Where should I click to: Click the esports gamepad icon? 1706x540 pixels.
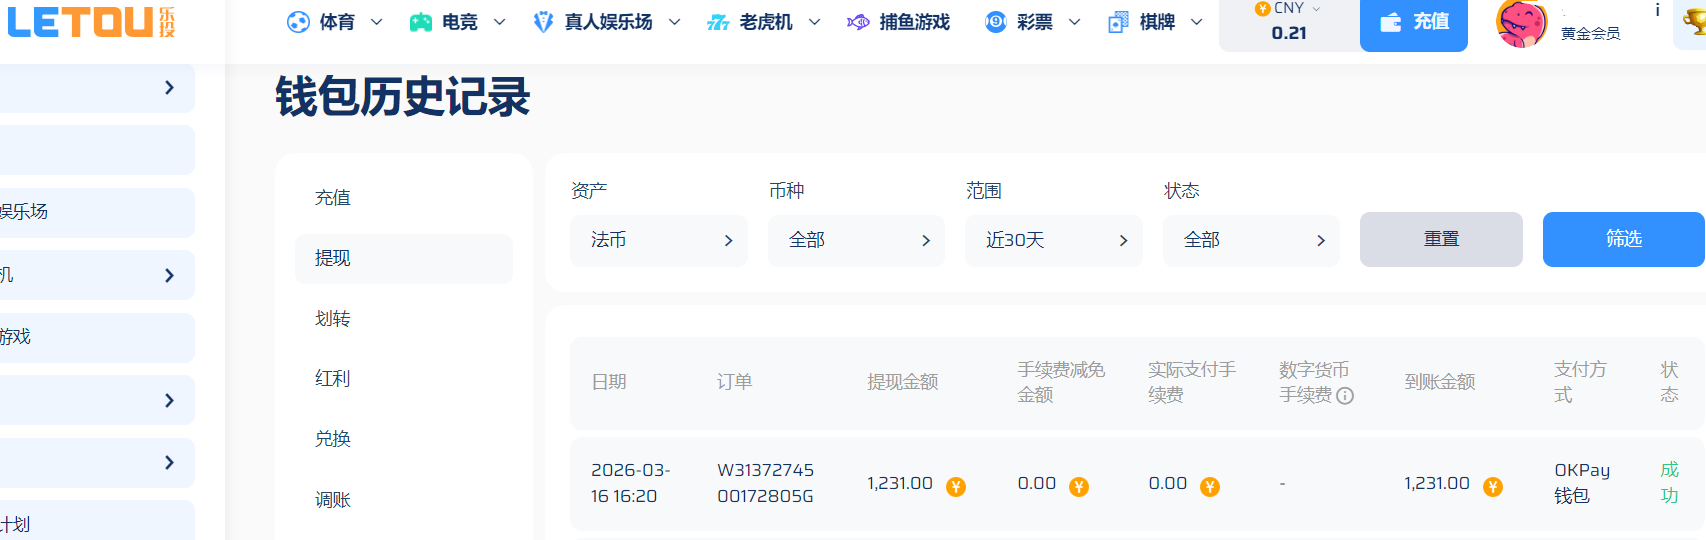421,22
